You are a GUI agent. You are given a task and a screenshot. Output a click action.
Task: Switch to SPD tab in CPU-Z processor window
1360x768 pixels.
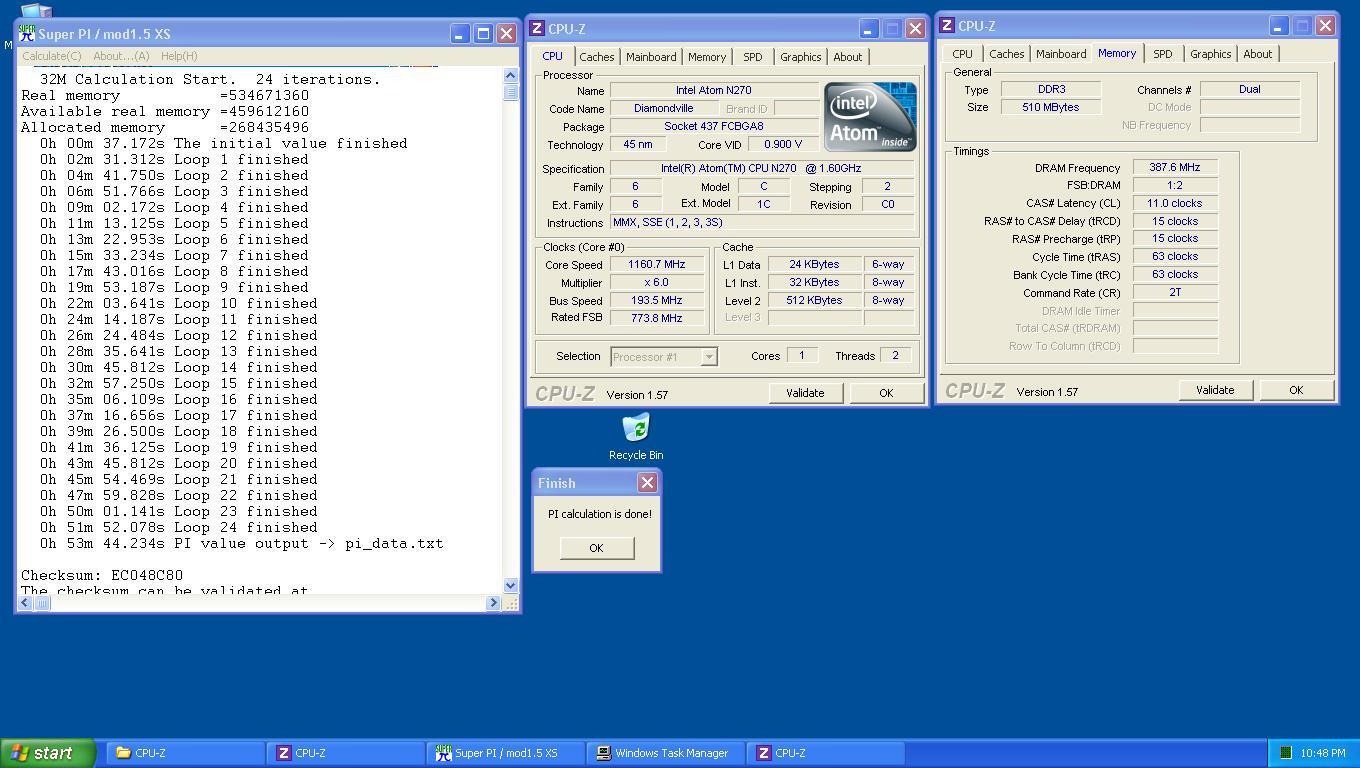point(752,57)
